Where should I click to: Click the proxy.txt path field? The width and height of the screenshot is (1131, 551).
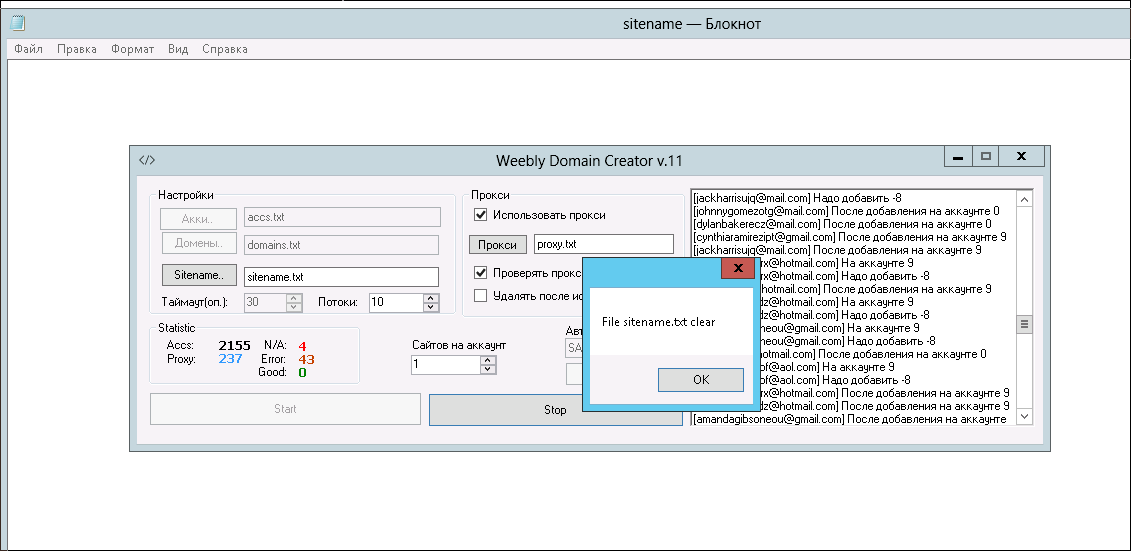tap(604, 244)
